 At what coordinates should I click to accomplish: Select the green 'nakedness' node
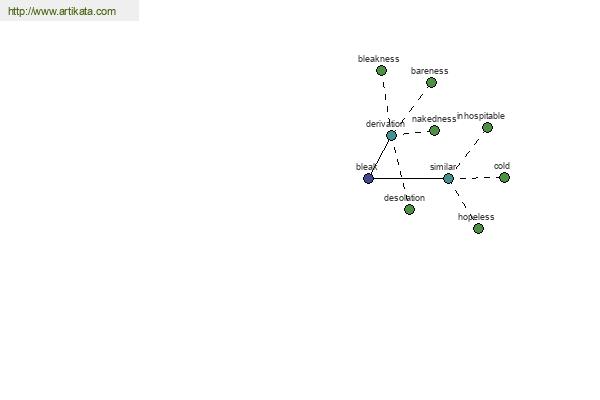[x=434, y=131]
